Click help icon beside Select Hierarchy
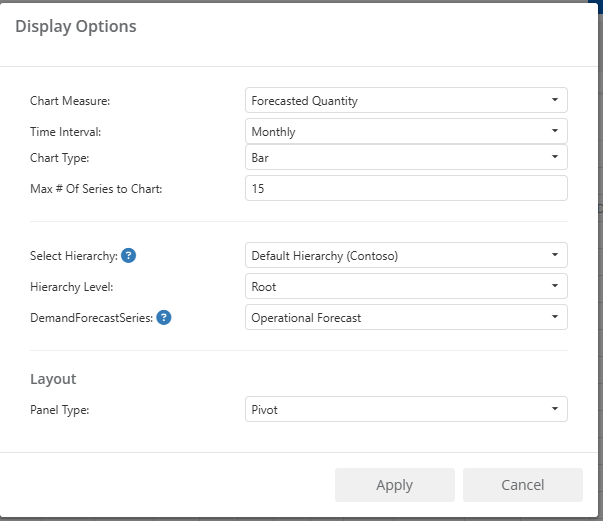The height and width of the screenshot is (521, 603). (x=128, y=256)
